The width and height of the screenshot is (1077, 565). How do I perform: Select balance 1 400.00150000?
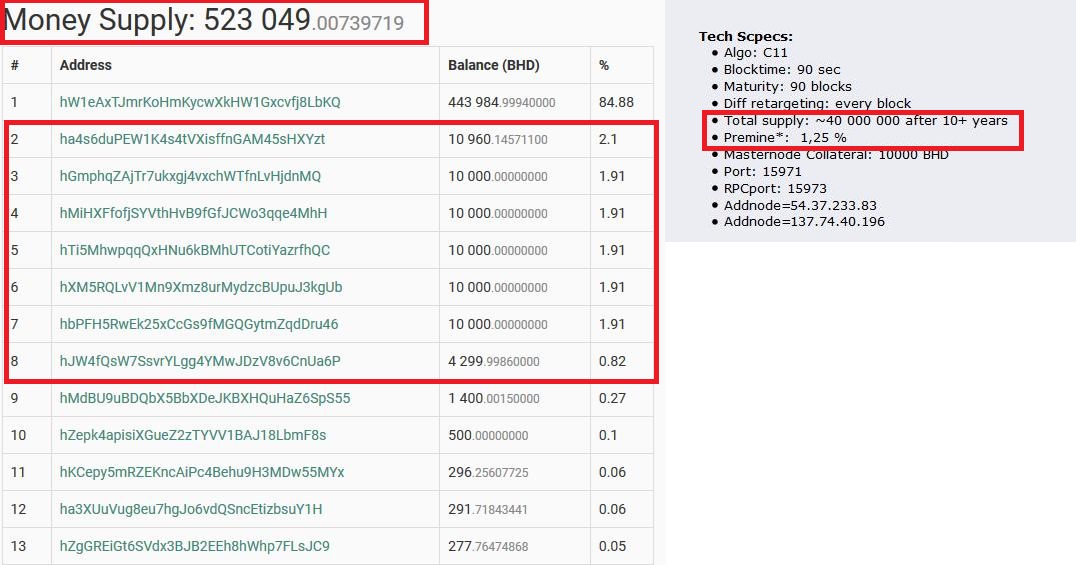pos(494,399)
